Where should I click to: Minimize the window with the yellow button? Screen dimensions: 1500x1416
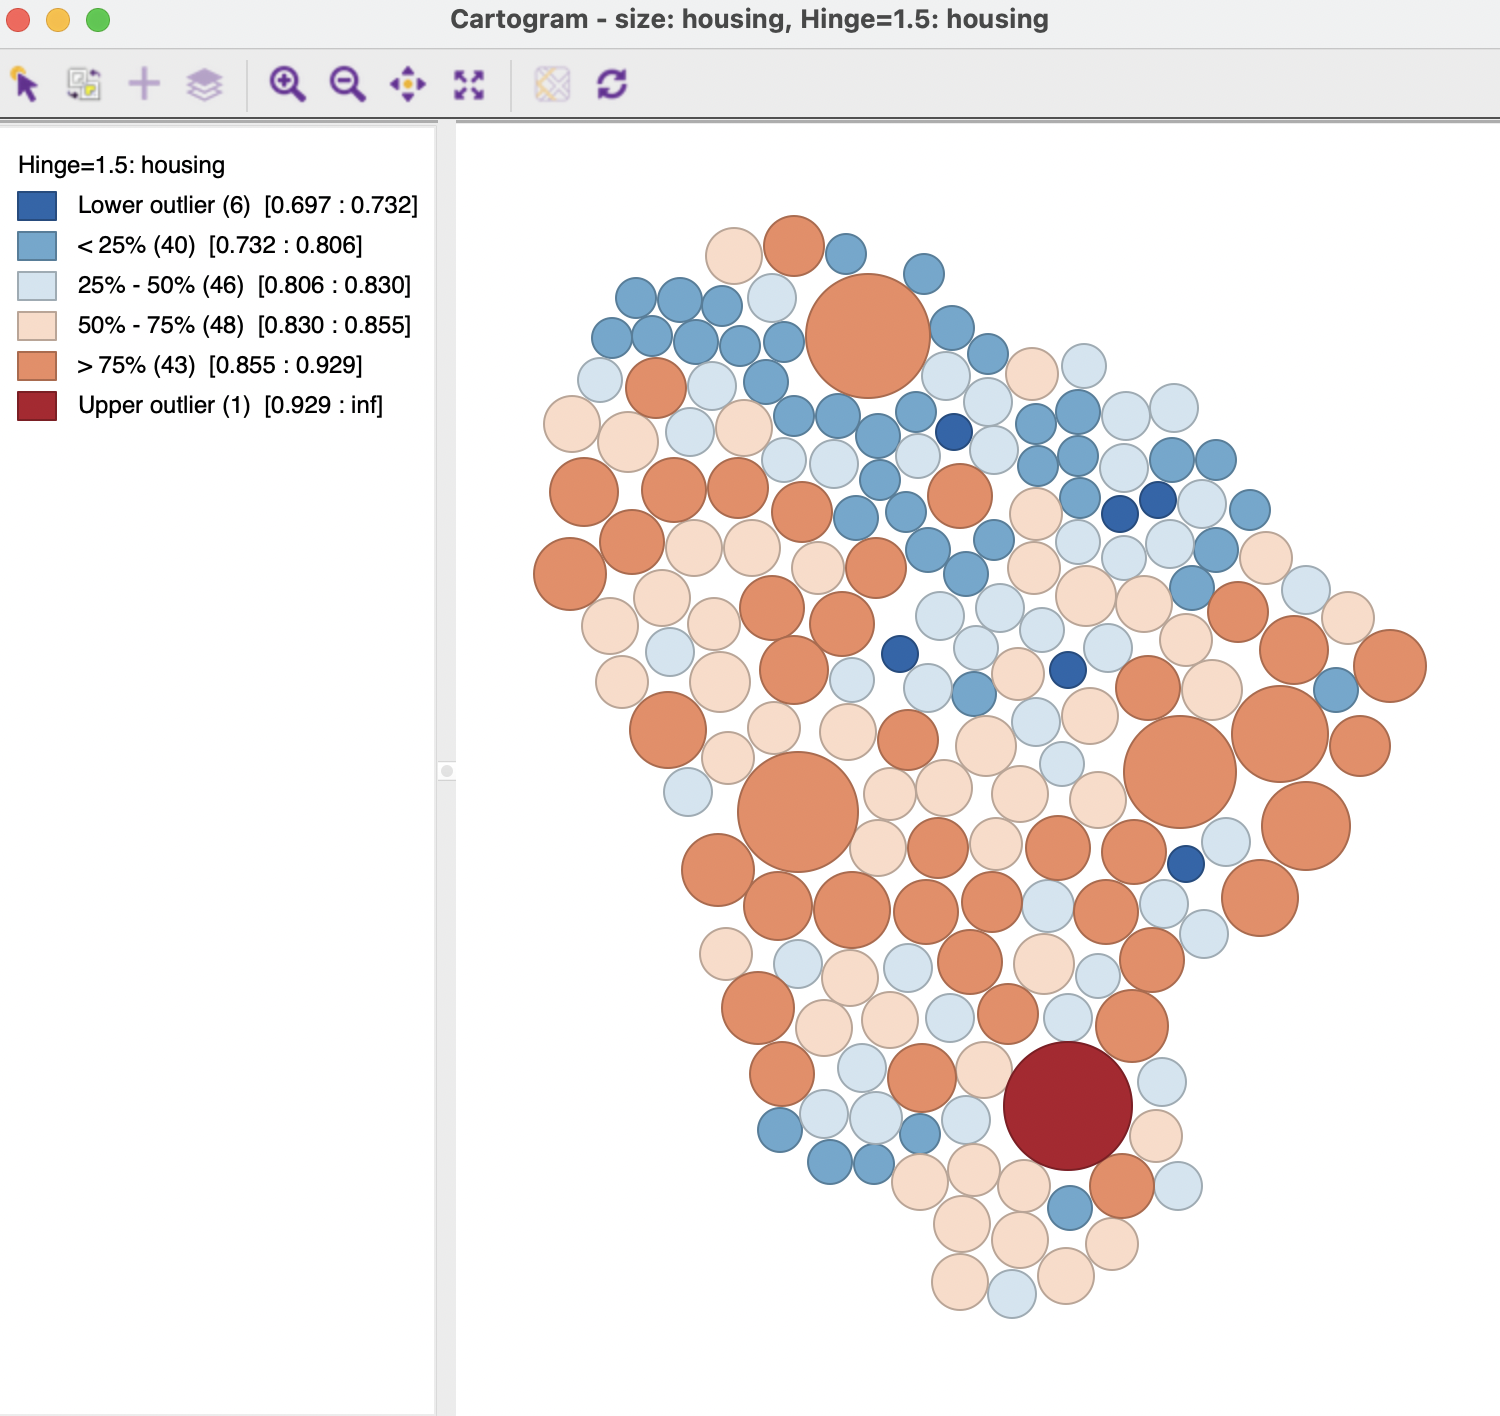[x=58, y=20]
